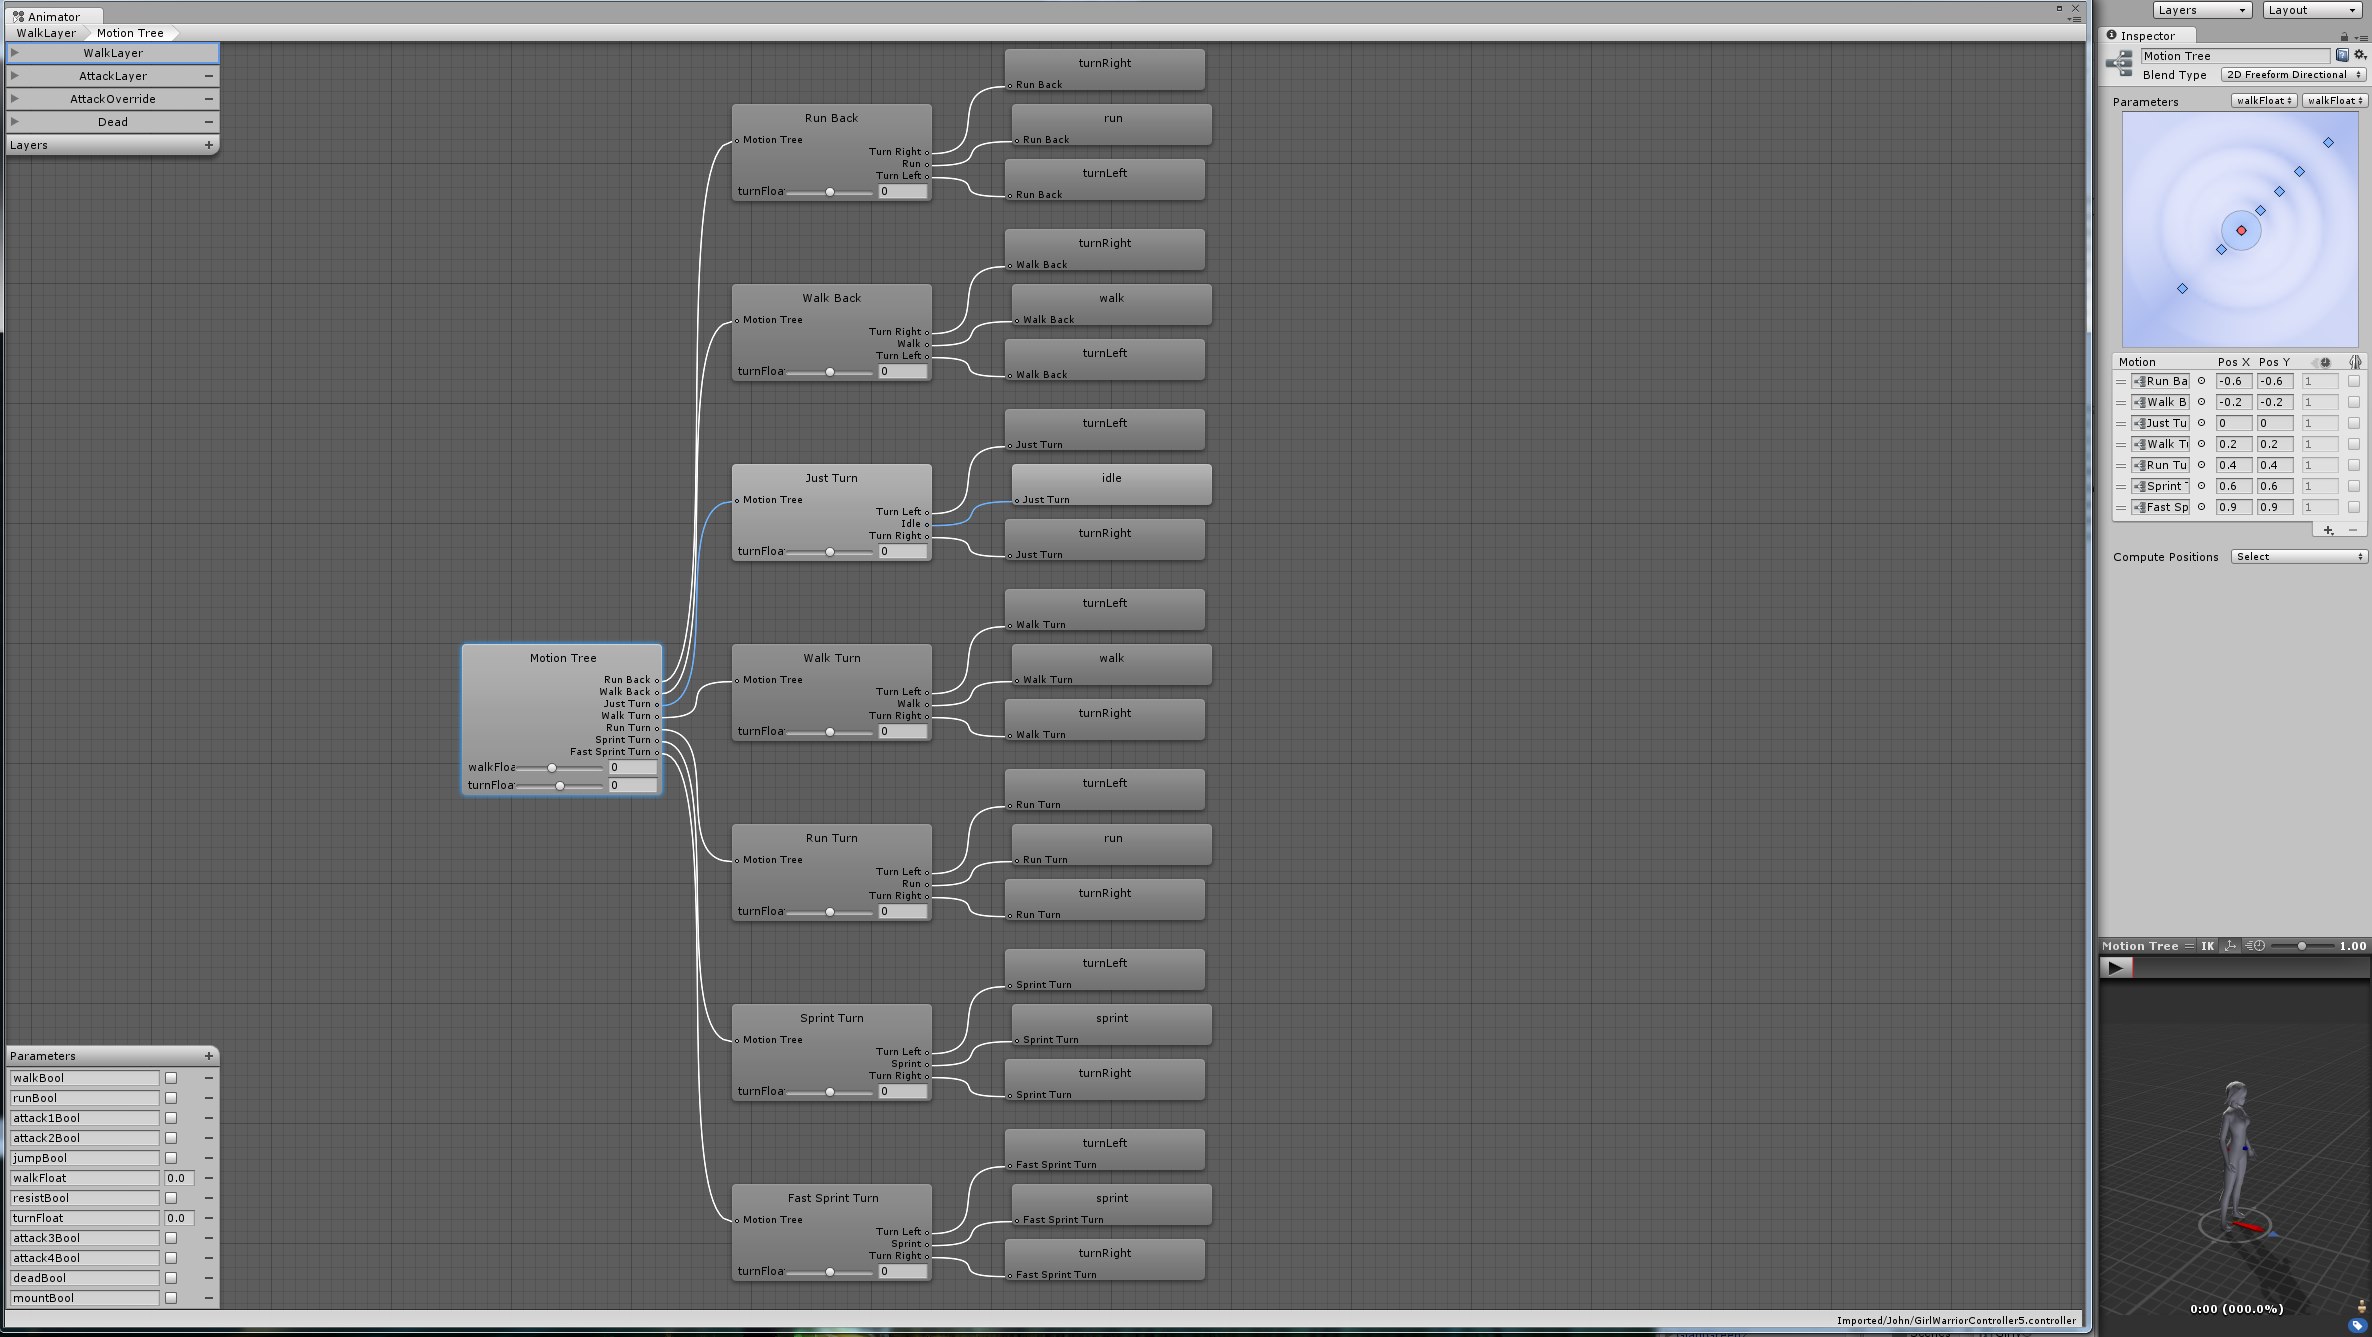Click the Pos X field for Run Back

coord(2233,381)
